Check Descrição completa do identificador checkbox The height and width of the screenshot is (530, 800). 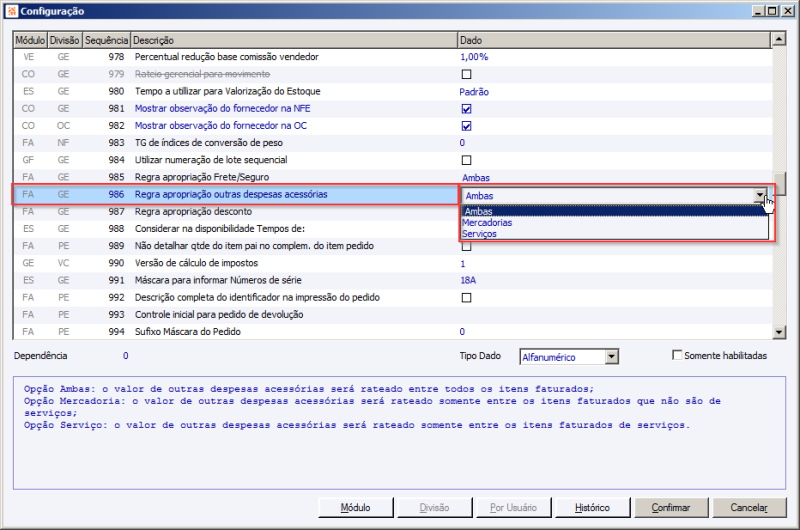[466, 297]
